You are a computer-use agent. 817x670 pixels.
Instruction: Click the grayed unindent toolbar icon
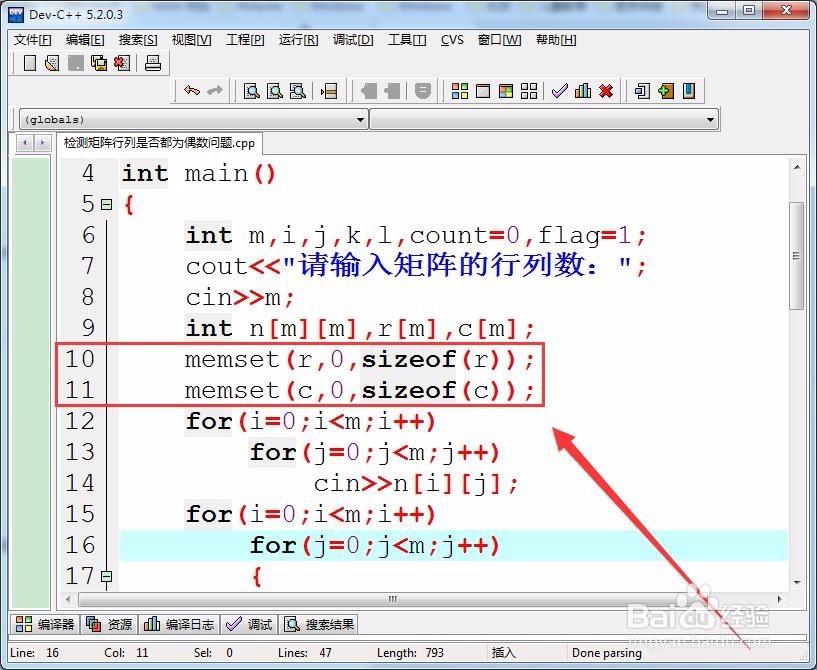click(392, 91)
